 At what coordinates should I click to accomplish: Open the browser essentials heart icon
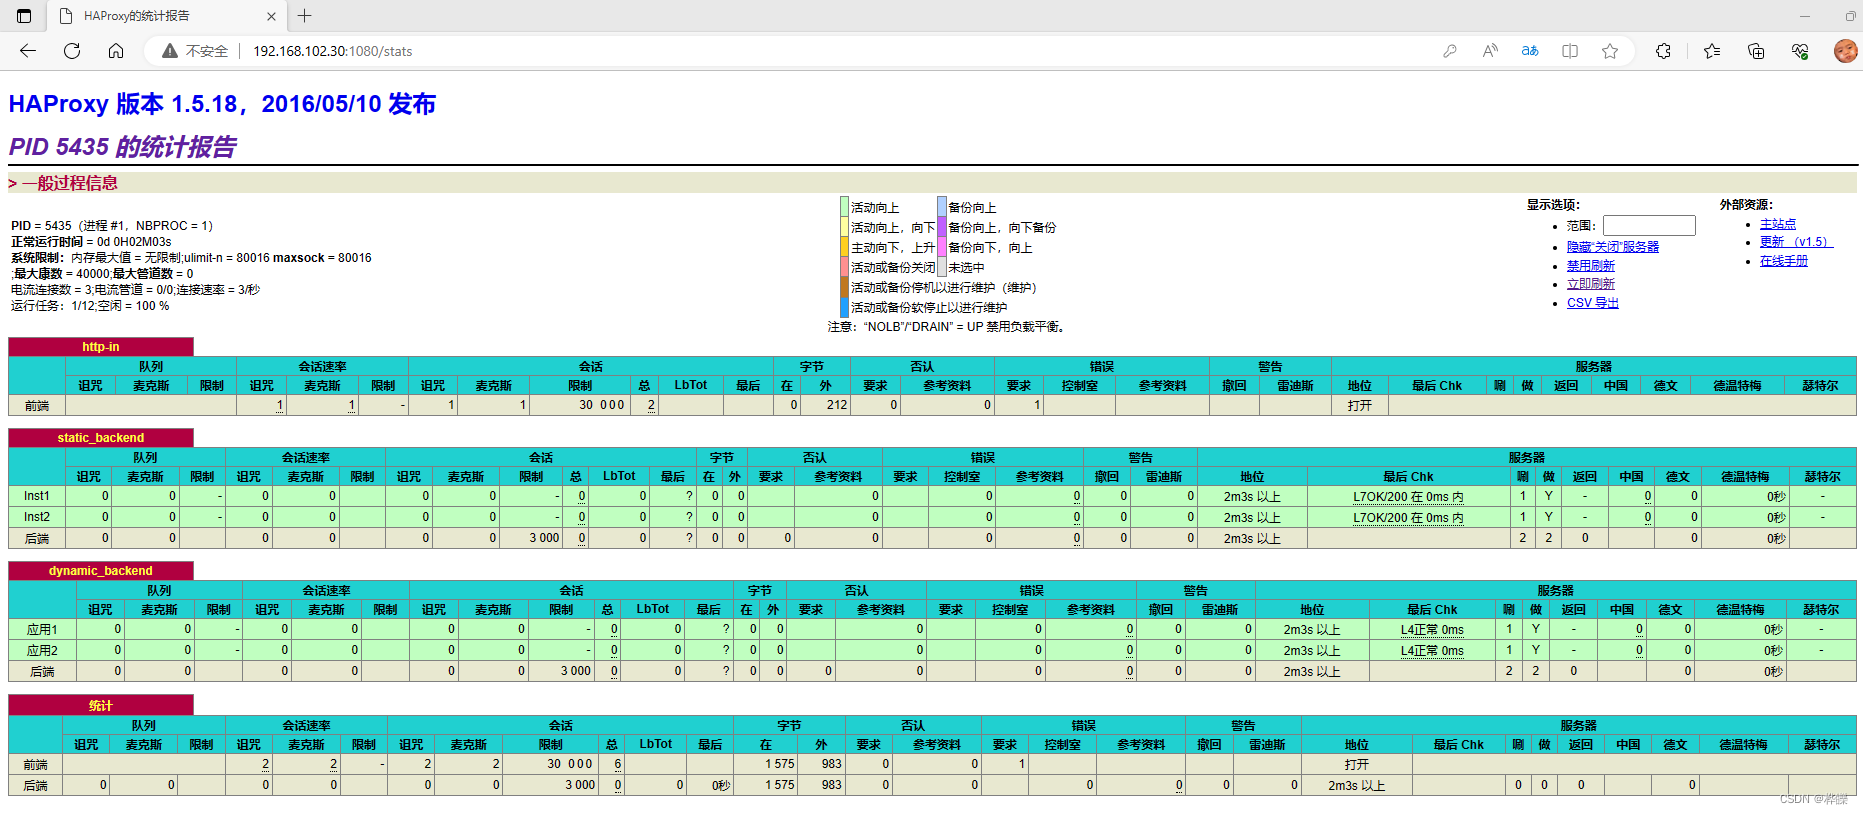pos(1800,51)
